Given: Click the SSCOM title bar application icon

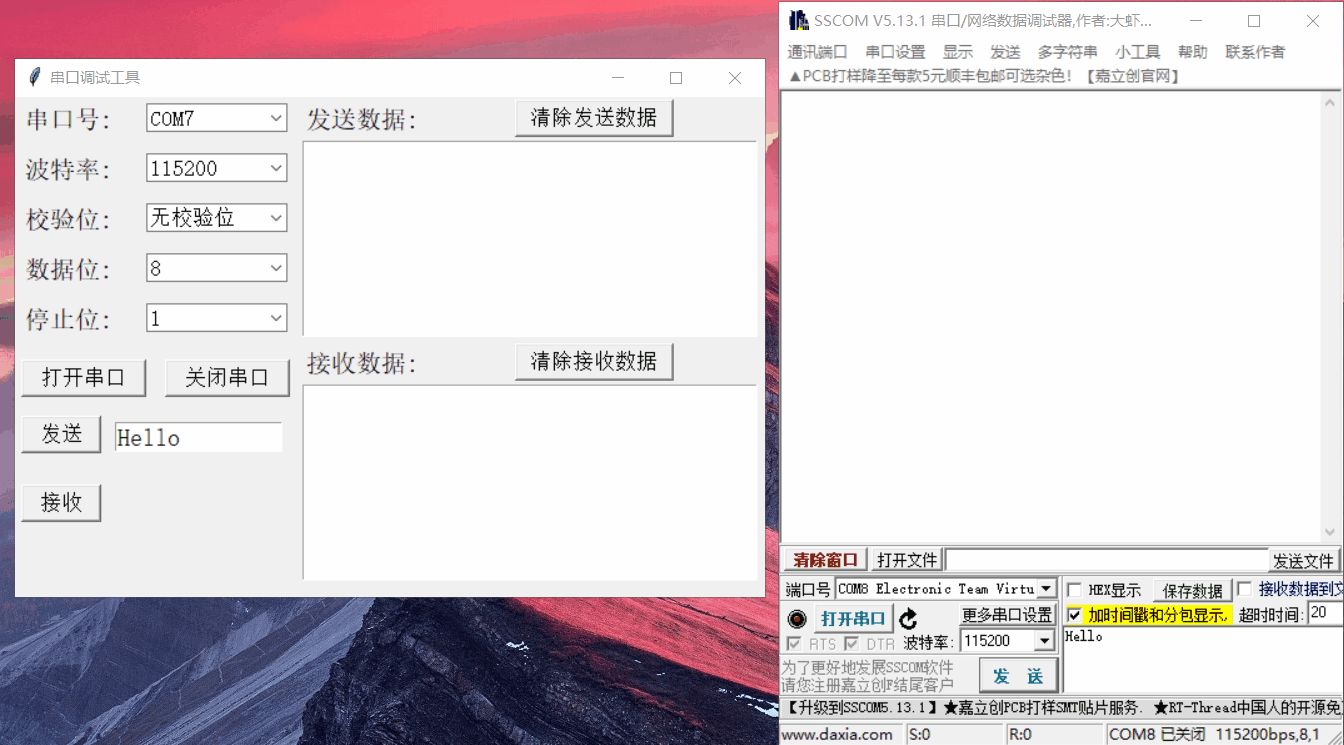Looking at the screenshot, I should click(x=797, y=19).
